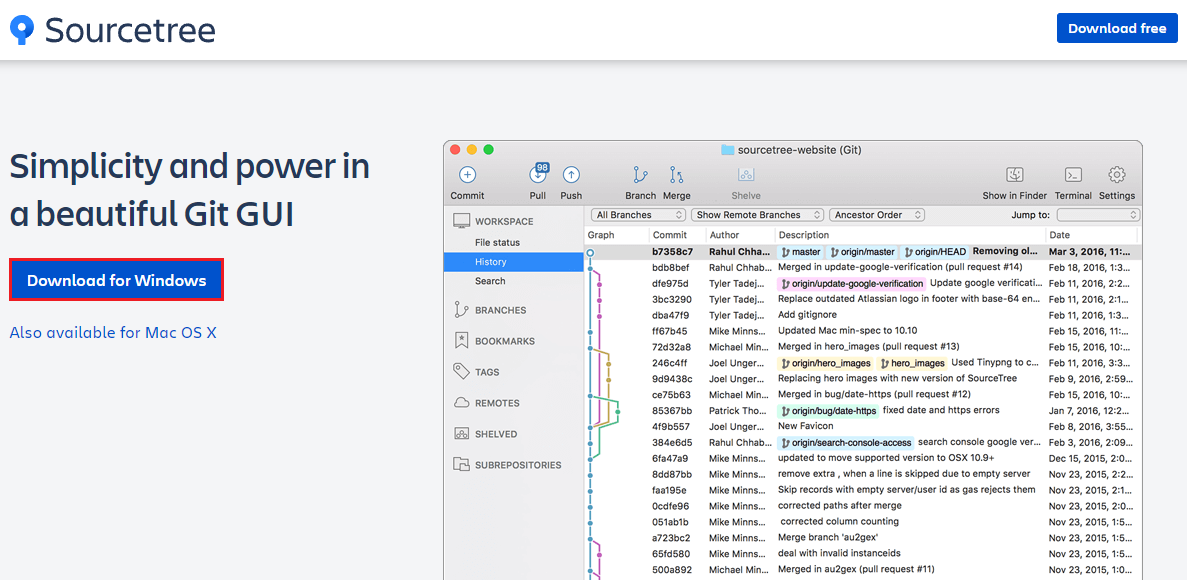Click the Push toolbar icon

pos(571,175)
